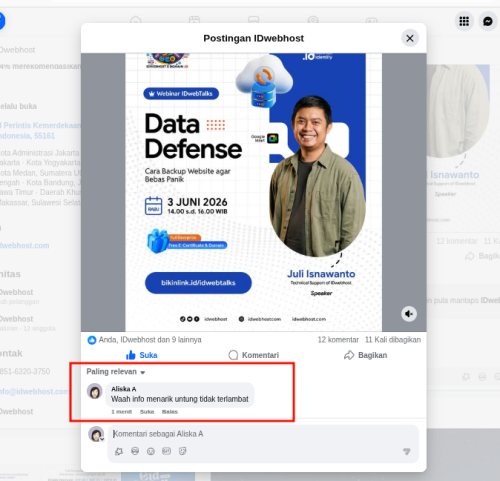
Task: Open the grid apps menu icon
Action: pos(464,21)
